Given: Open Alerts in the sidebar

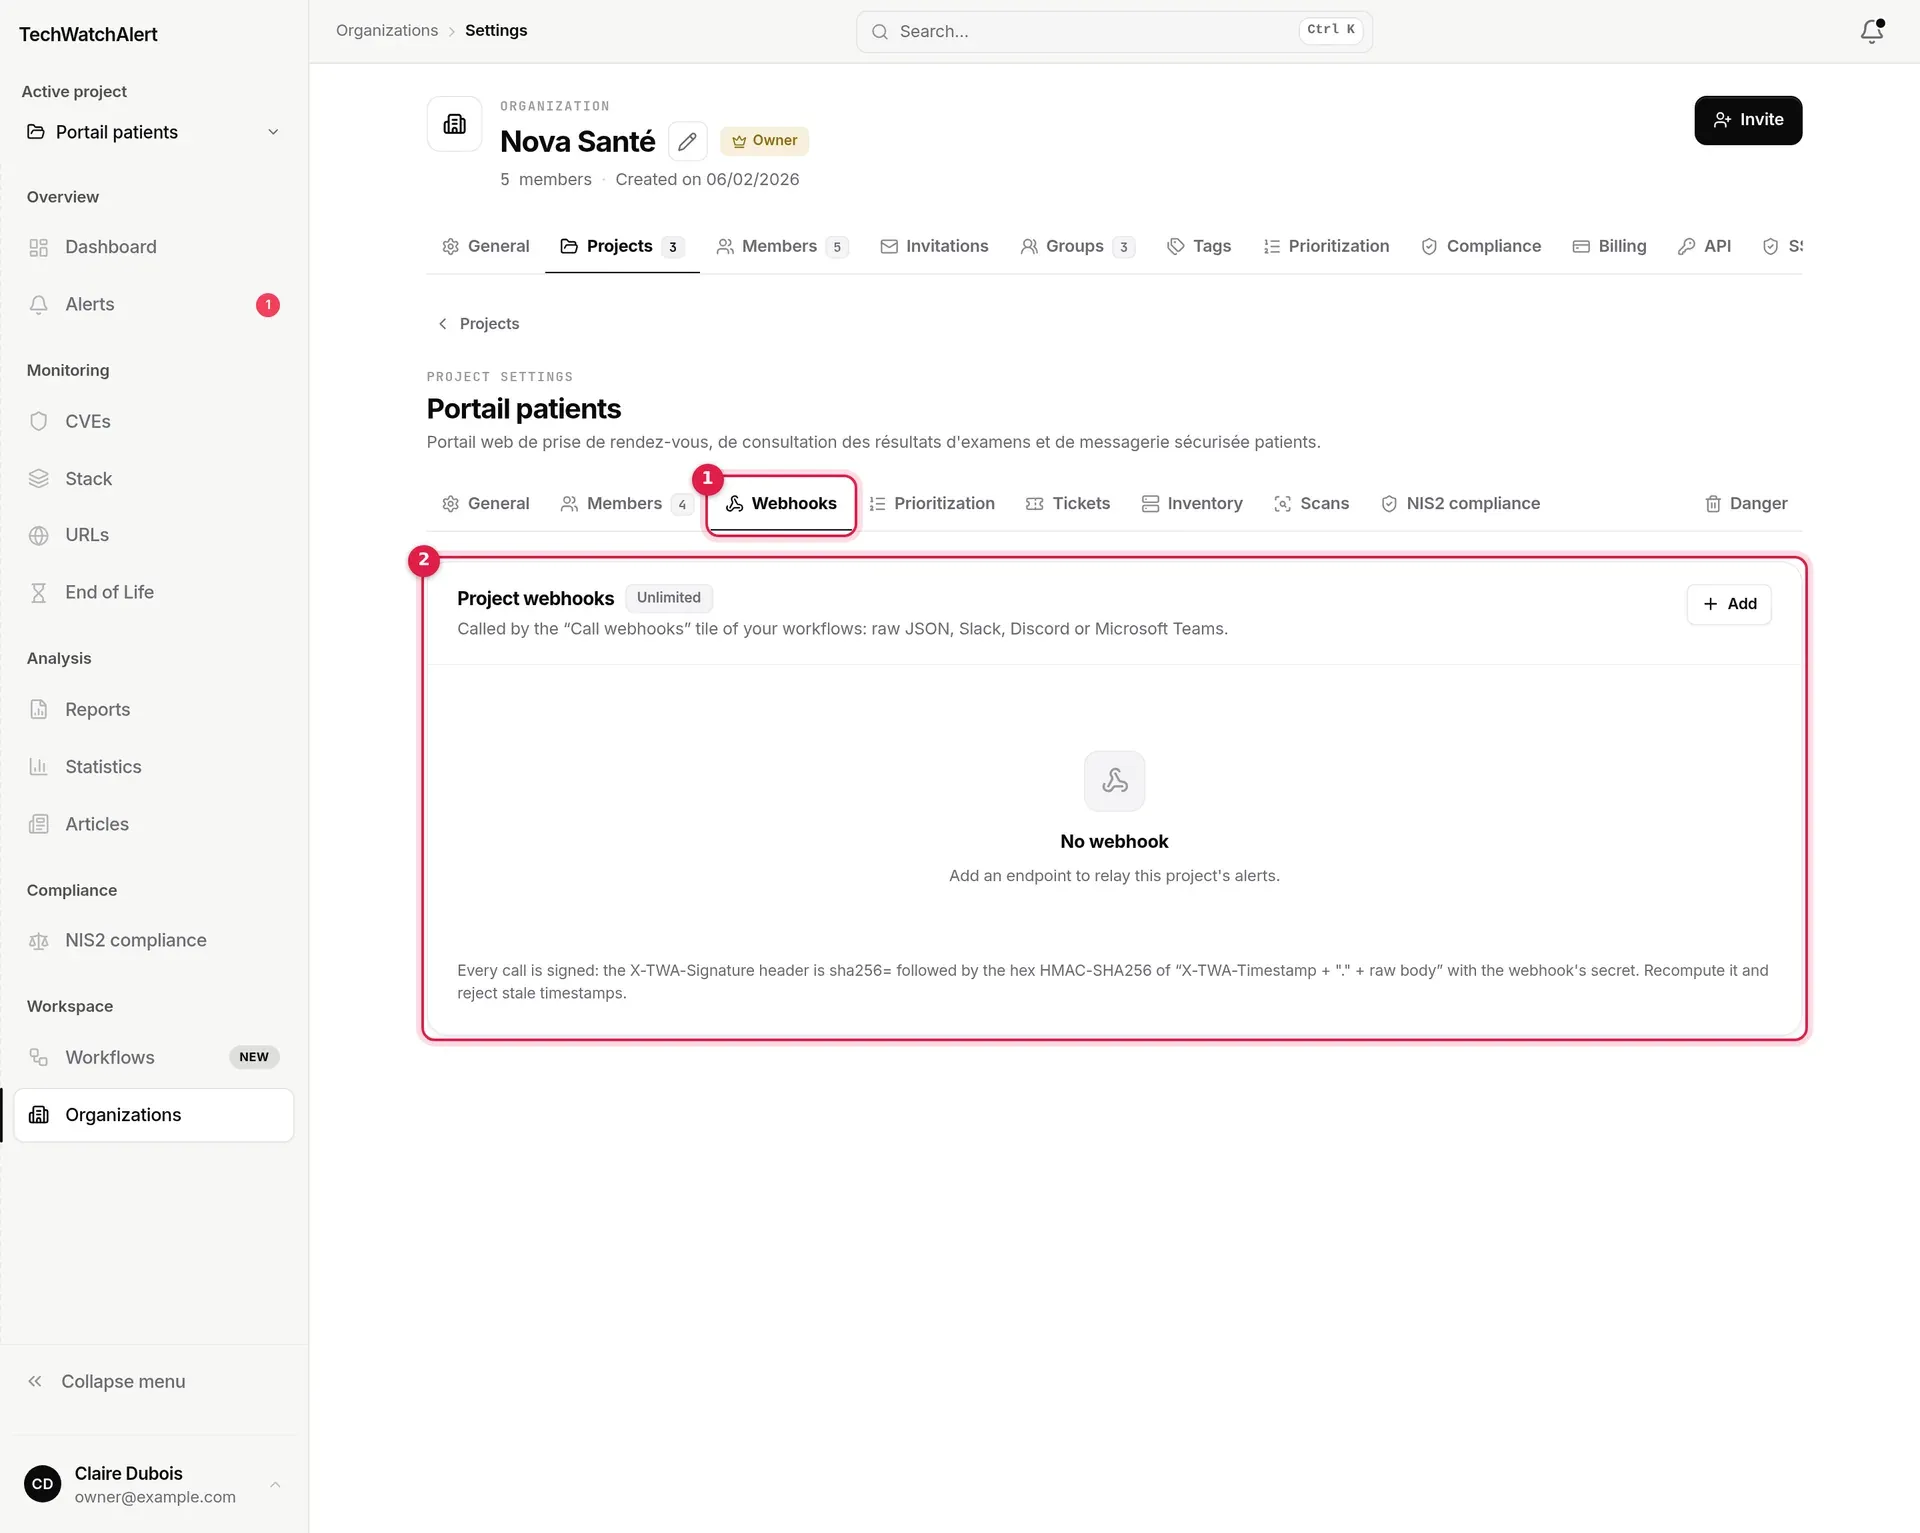Looking at the screenshot, I should pos(153,304).
